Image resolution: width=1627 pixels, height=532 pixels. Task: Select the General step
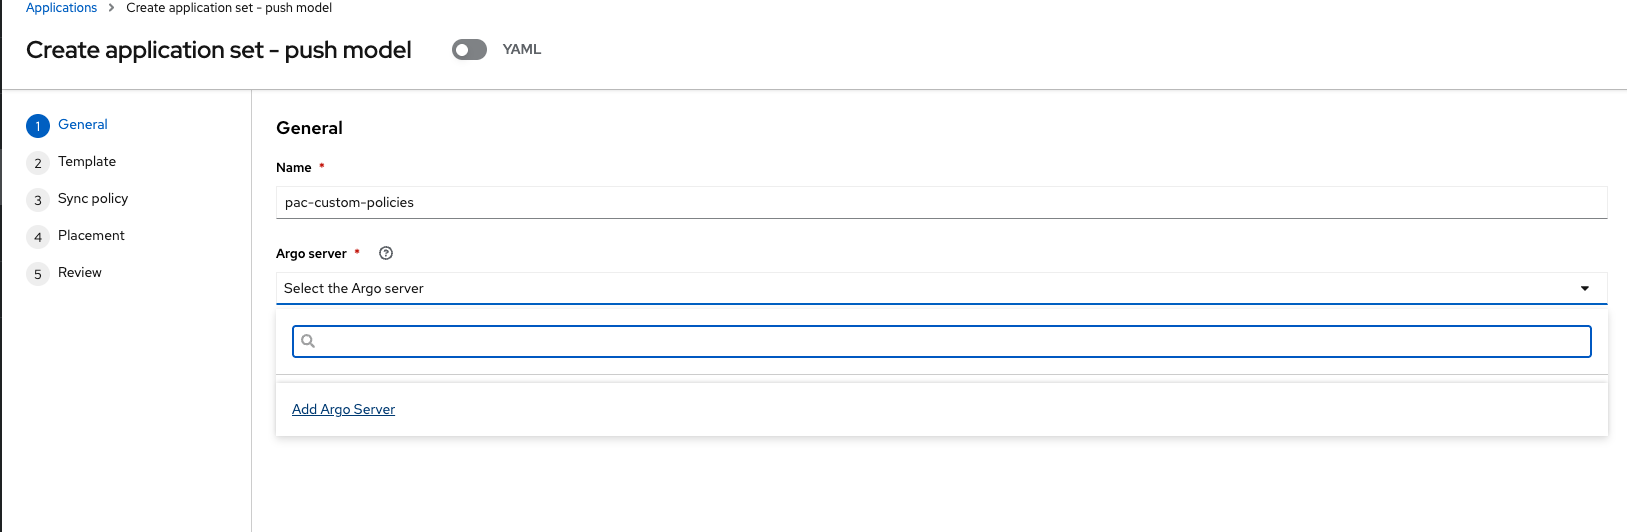83,124
